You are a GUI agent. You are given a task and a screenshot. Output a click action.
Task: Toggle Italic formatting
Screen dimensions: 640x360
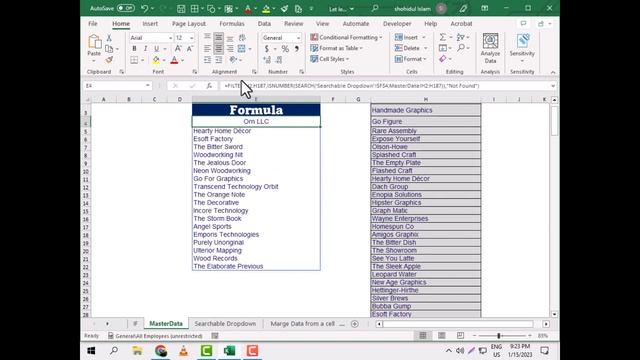coord(145,49)
